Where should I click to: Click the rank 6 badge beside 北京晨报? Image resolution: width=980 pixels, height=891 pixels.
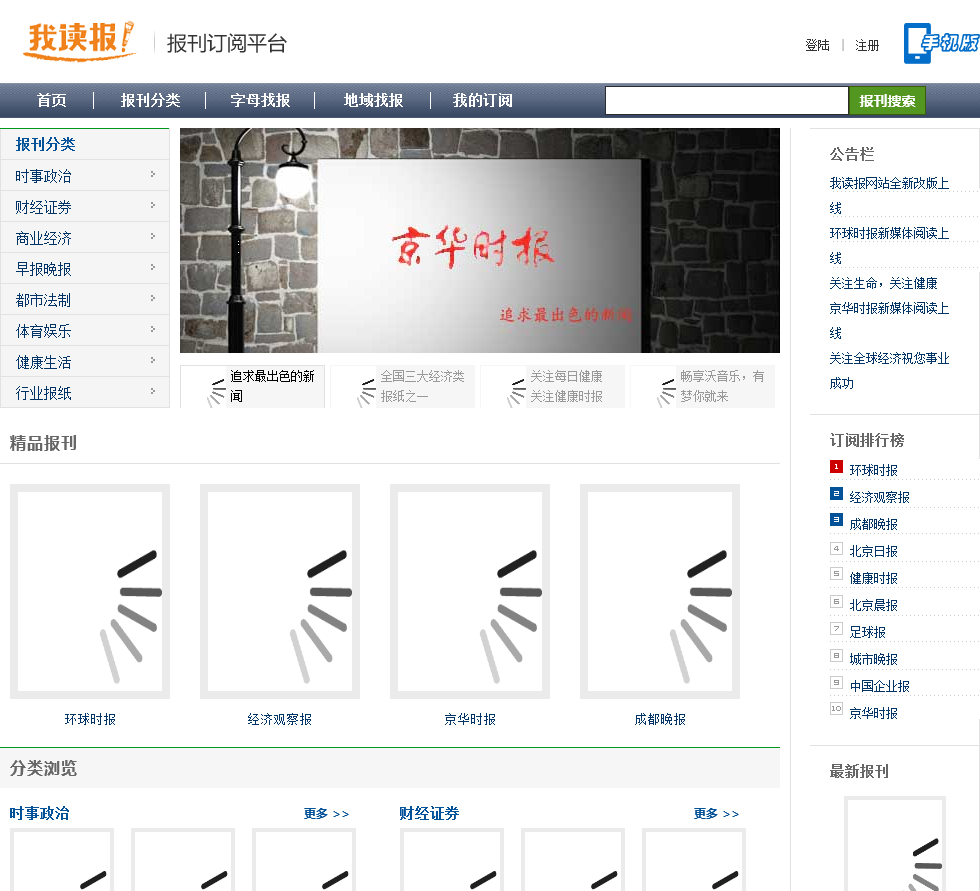click(836, 602)
